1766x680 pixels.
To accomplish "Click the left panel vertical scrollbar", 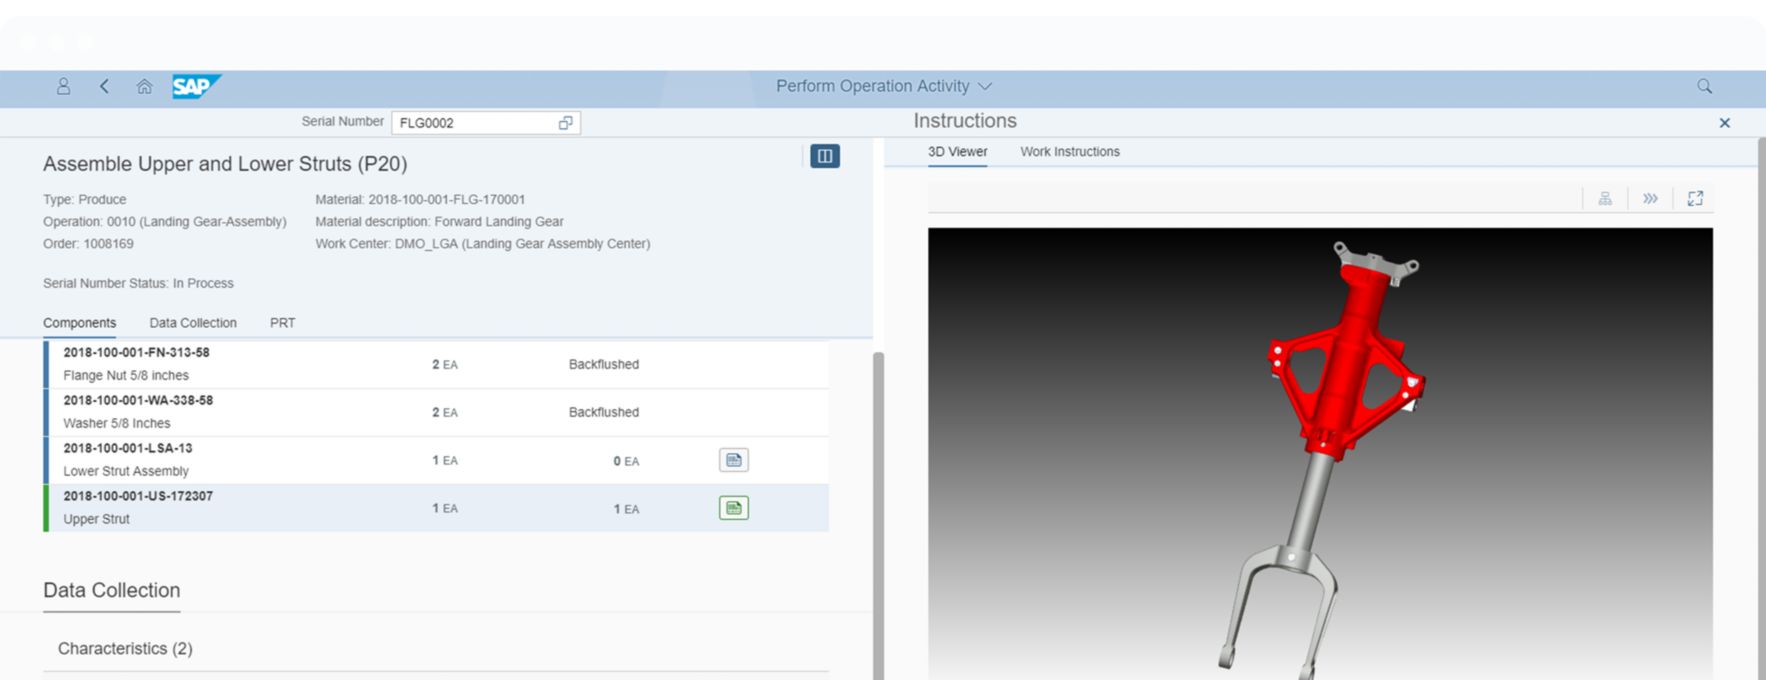I will pyautogui.click(x=878, y=500).
